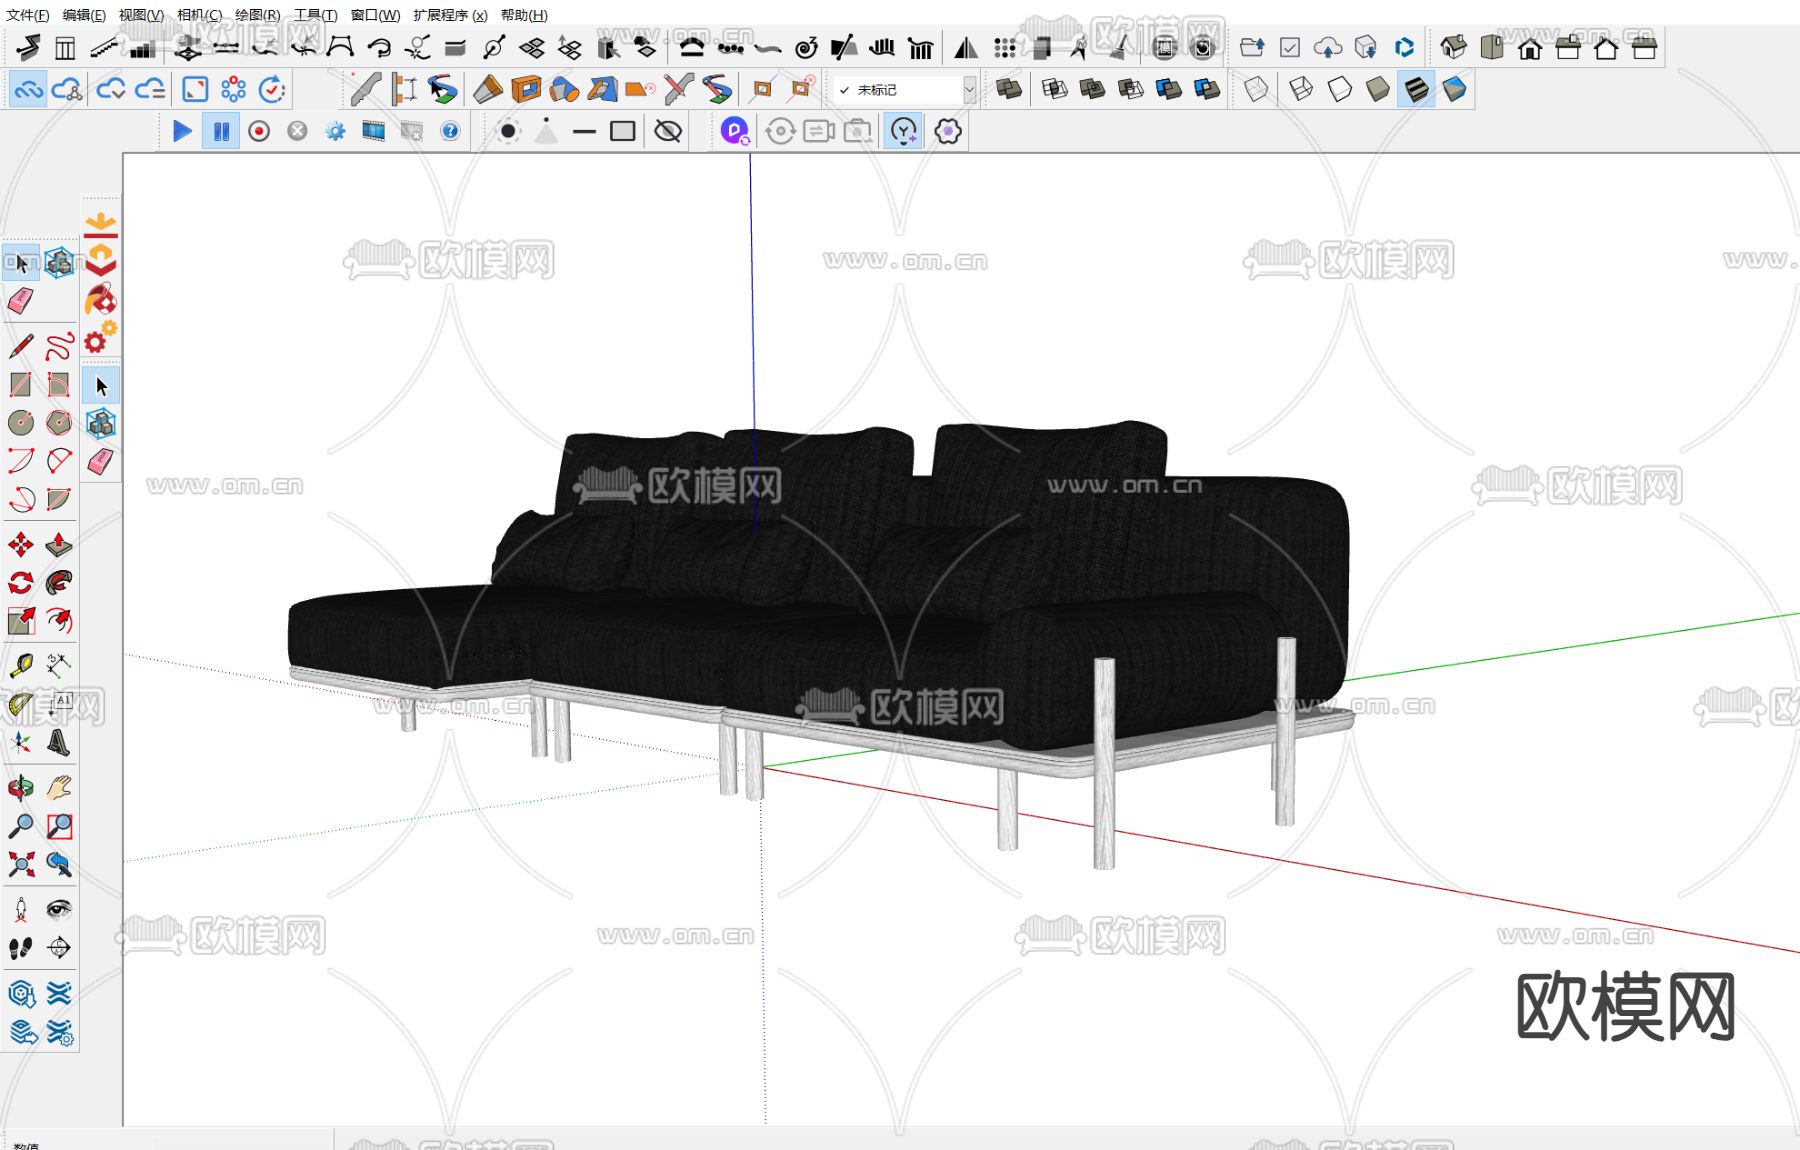Toggle X-ray face style
Screen dimensions: 1800x1150
(x=1256, y=90)
